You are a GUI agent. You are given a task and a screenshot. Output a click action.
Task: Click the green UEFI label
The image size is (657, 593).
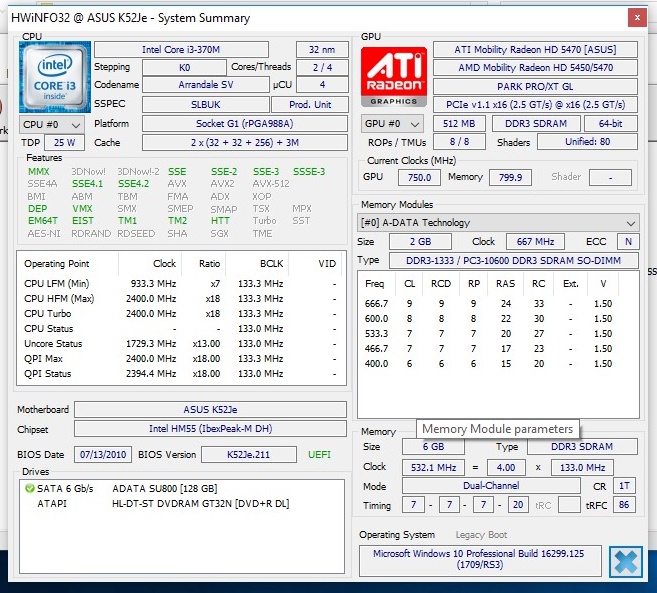coord(319,454)
